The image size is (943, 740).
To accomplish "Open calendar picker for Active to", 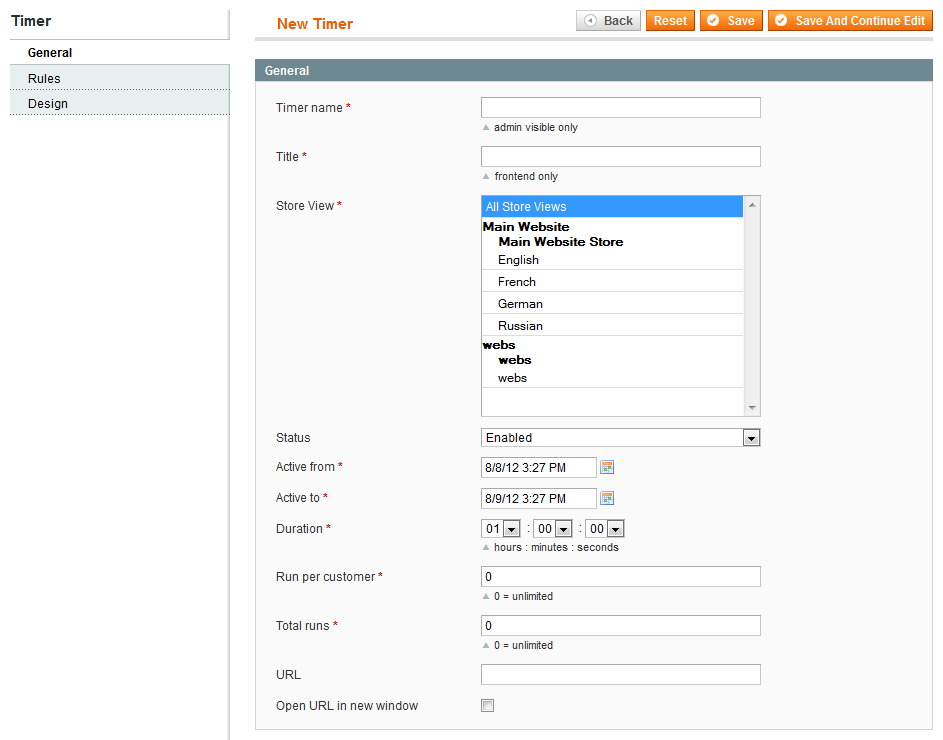I will (607, 498).
